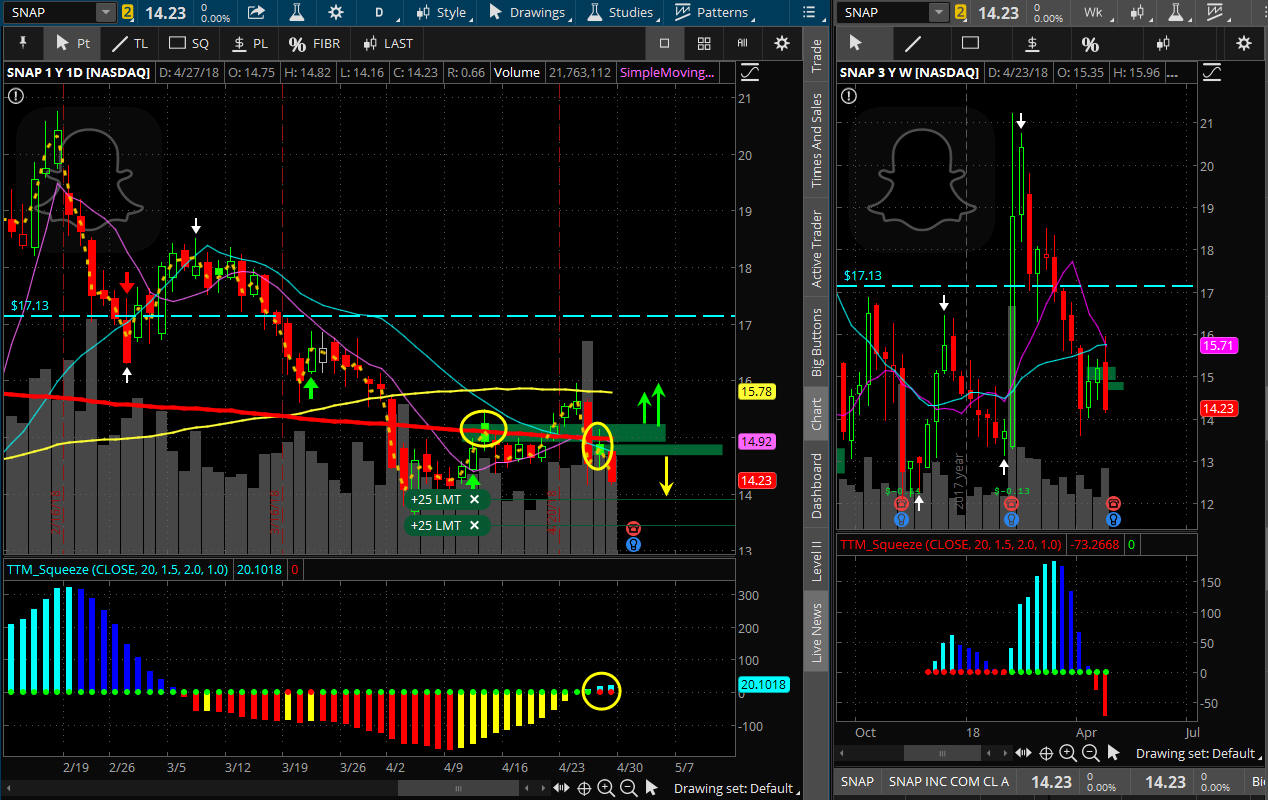Open the left SNAP symbol dropdown arrow
The image size is (1268, 800).
click(106, 13)
